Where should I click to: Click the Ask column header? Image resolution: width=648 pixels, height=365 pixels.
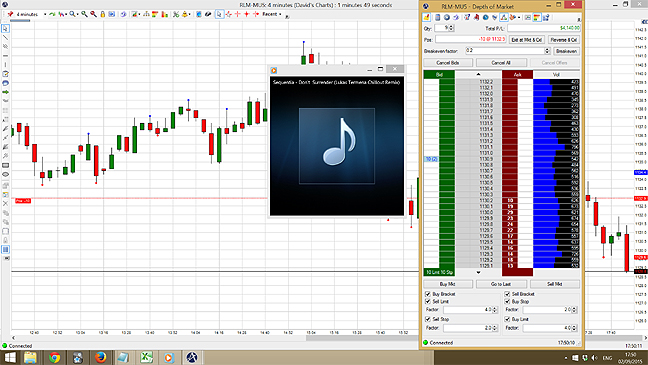click(517, 74)
